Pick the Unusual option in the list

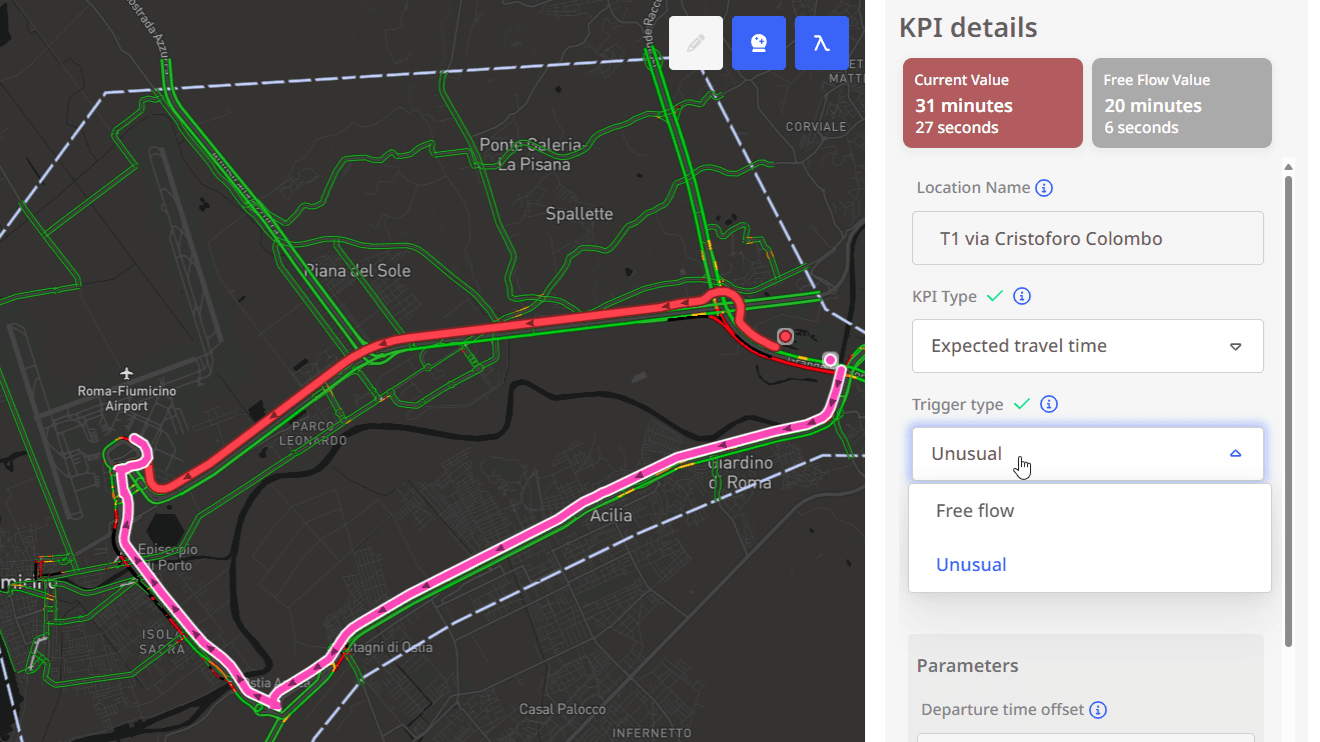click(971, 565)
